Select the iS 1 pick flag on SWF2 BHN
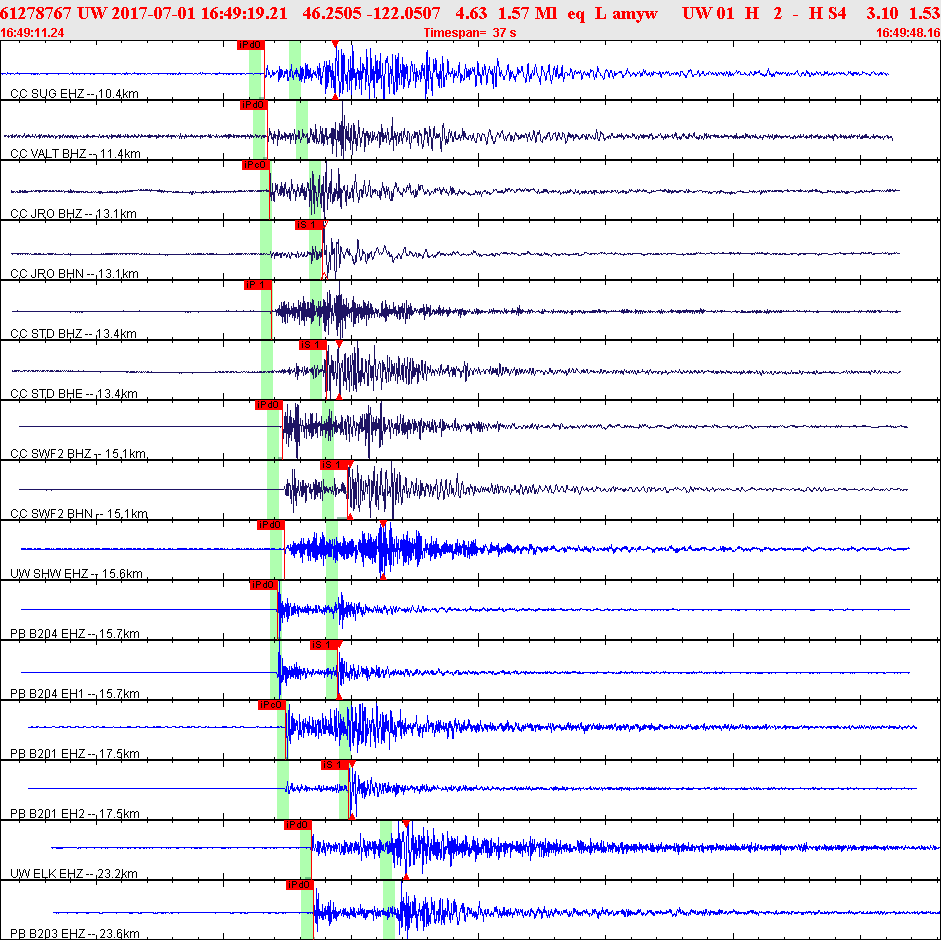Image resolution: width=941 pixels, height=940 pixels. pyautogui.click(x=334, y=465)
